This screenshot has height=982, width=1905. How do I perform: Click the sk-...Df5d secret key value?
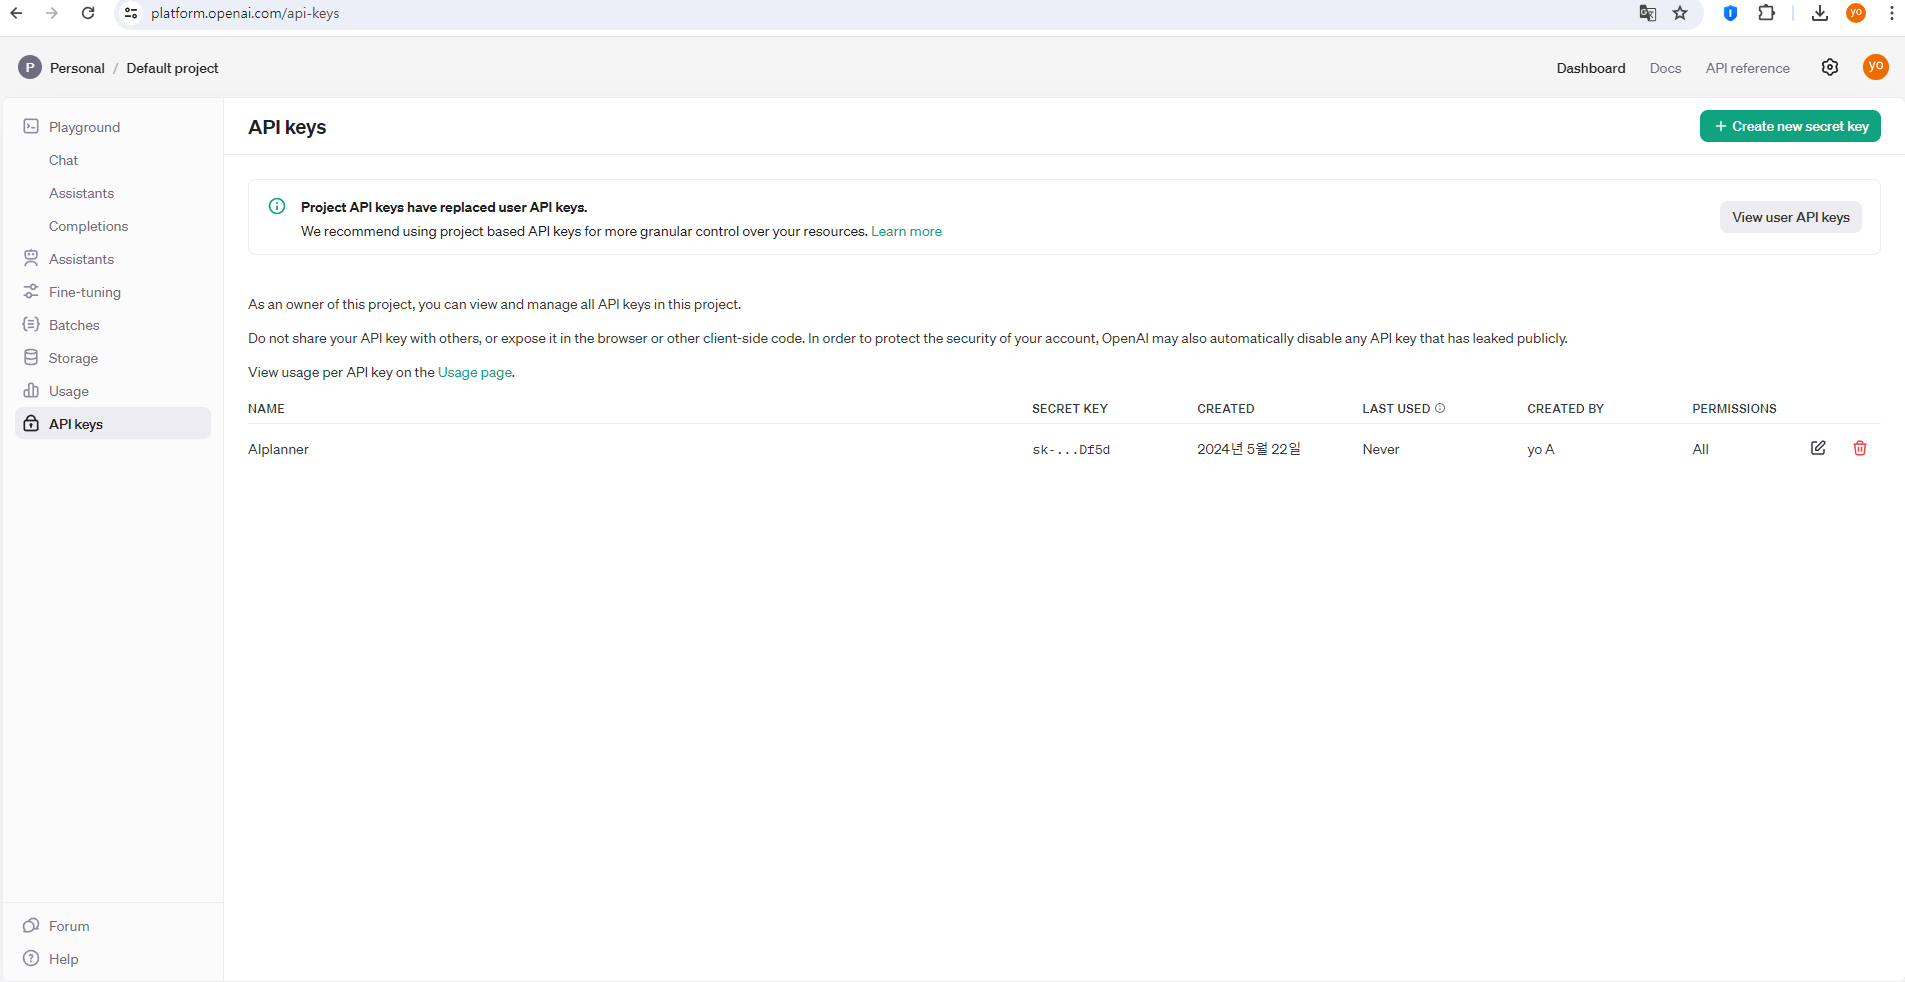1071,450
